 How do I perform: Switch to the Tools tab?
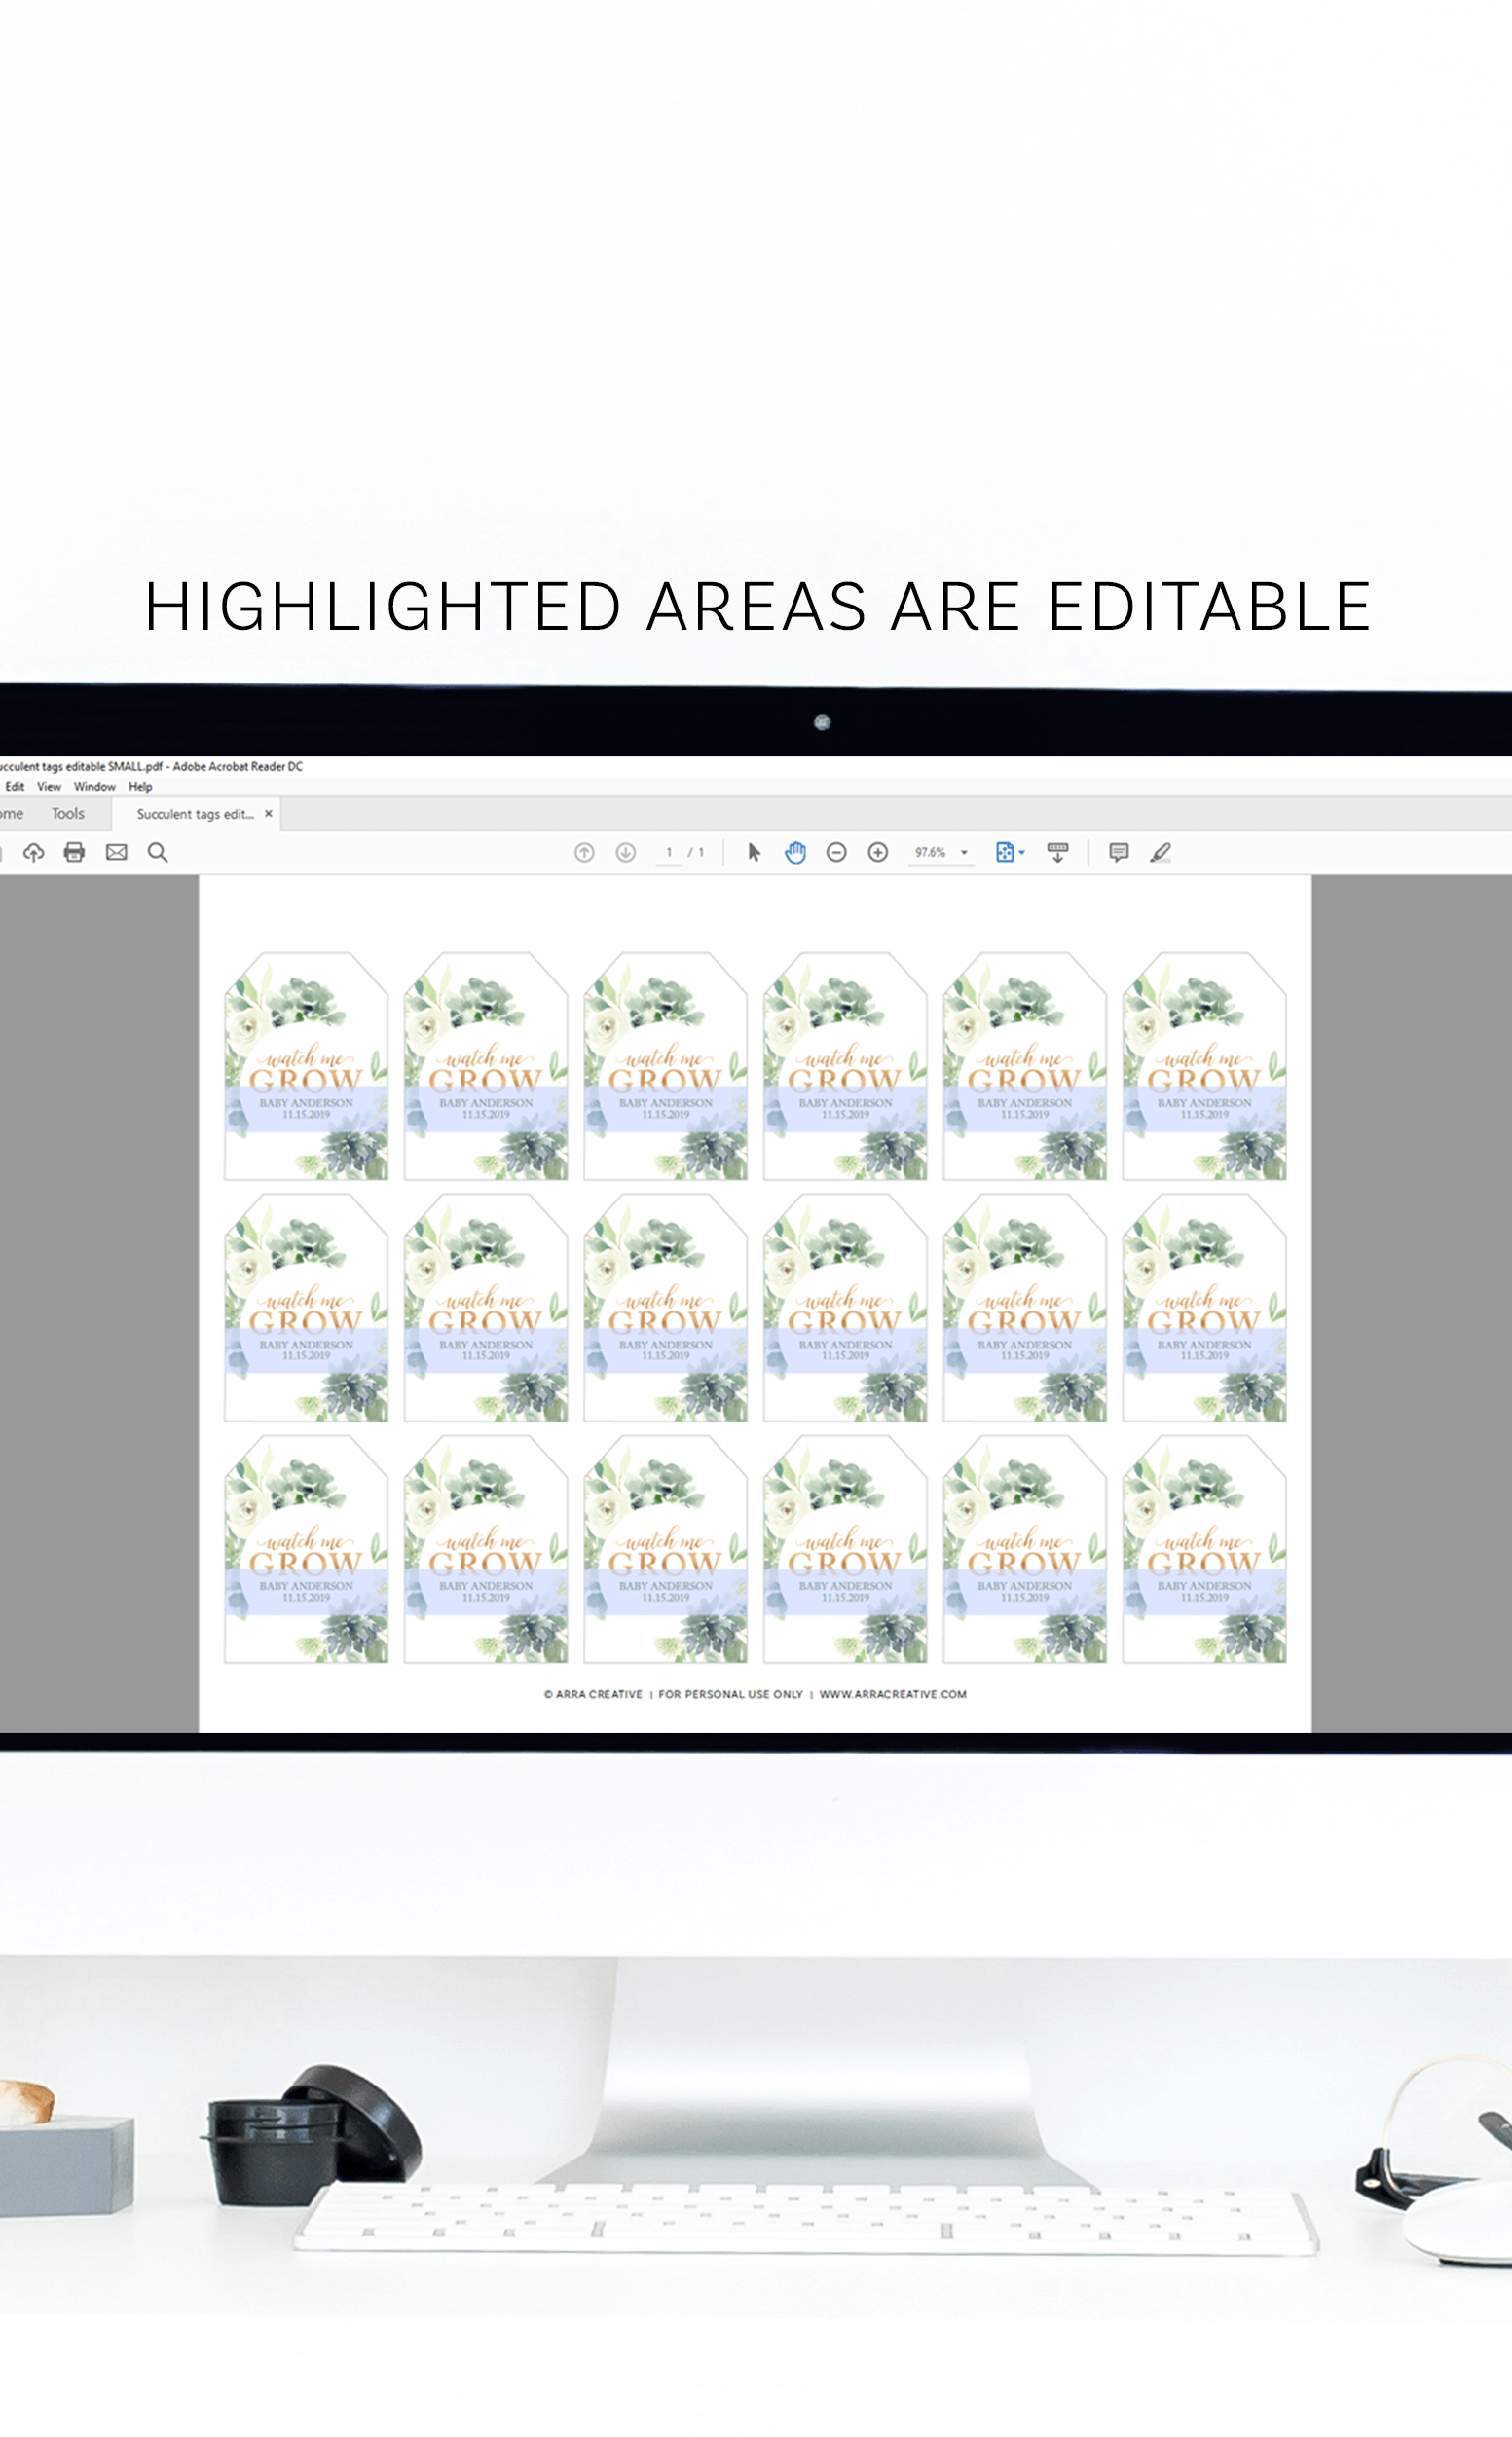click(68, 814)
